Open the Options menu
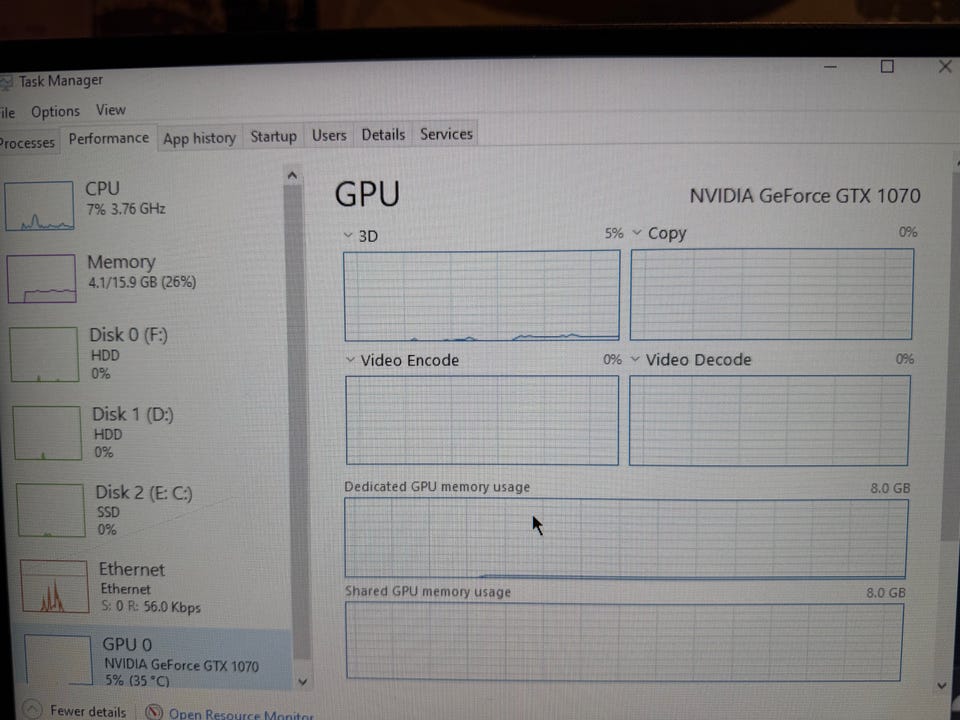This screenshot has height=720, width=960. (x=55, y=112)
